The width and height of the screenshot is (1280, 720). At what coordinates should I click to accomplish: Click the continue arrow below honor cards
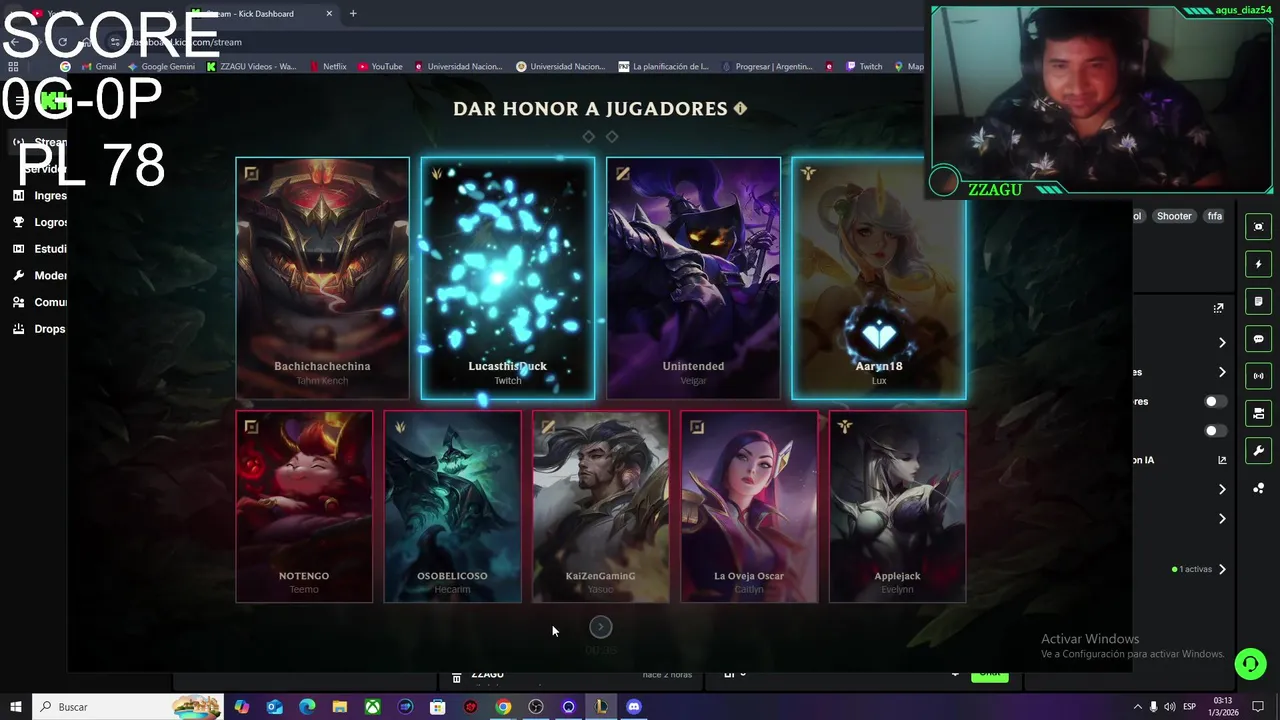point(600,627)
